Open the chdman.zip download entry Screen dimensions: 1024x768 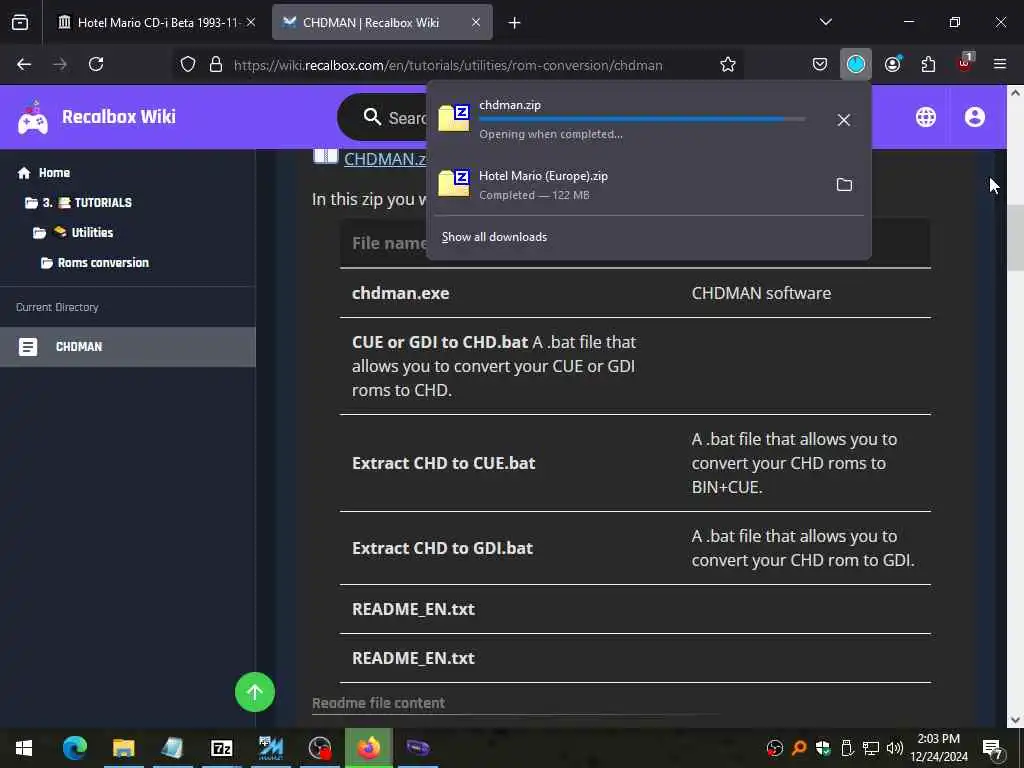click(x=627, y=120)
